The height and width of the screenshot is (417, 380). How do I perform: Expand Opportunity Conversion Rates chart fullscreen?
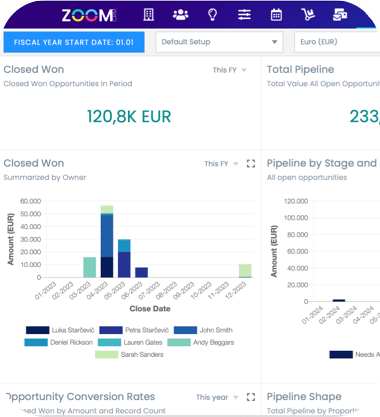point(251,397)
